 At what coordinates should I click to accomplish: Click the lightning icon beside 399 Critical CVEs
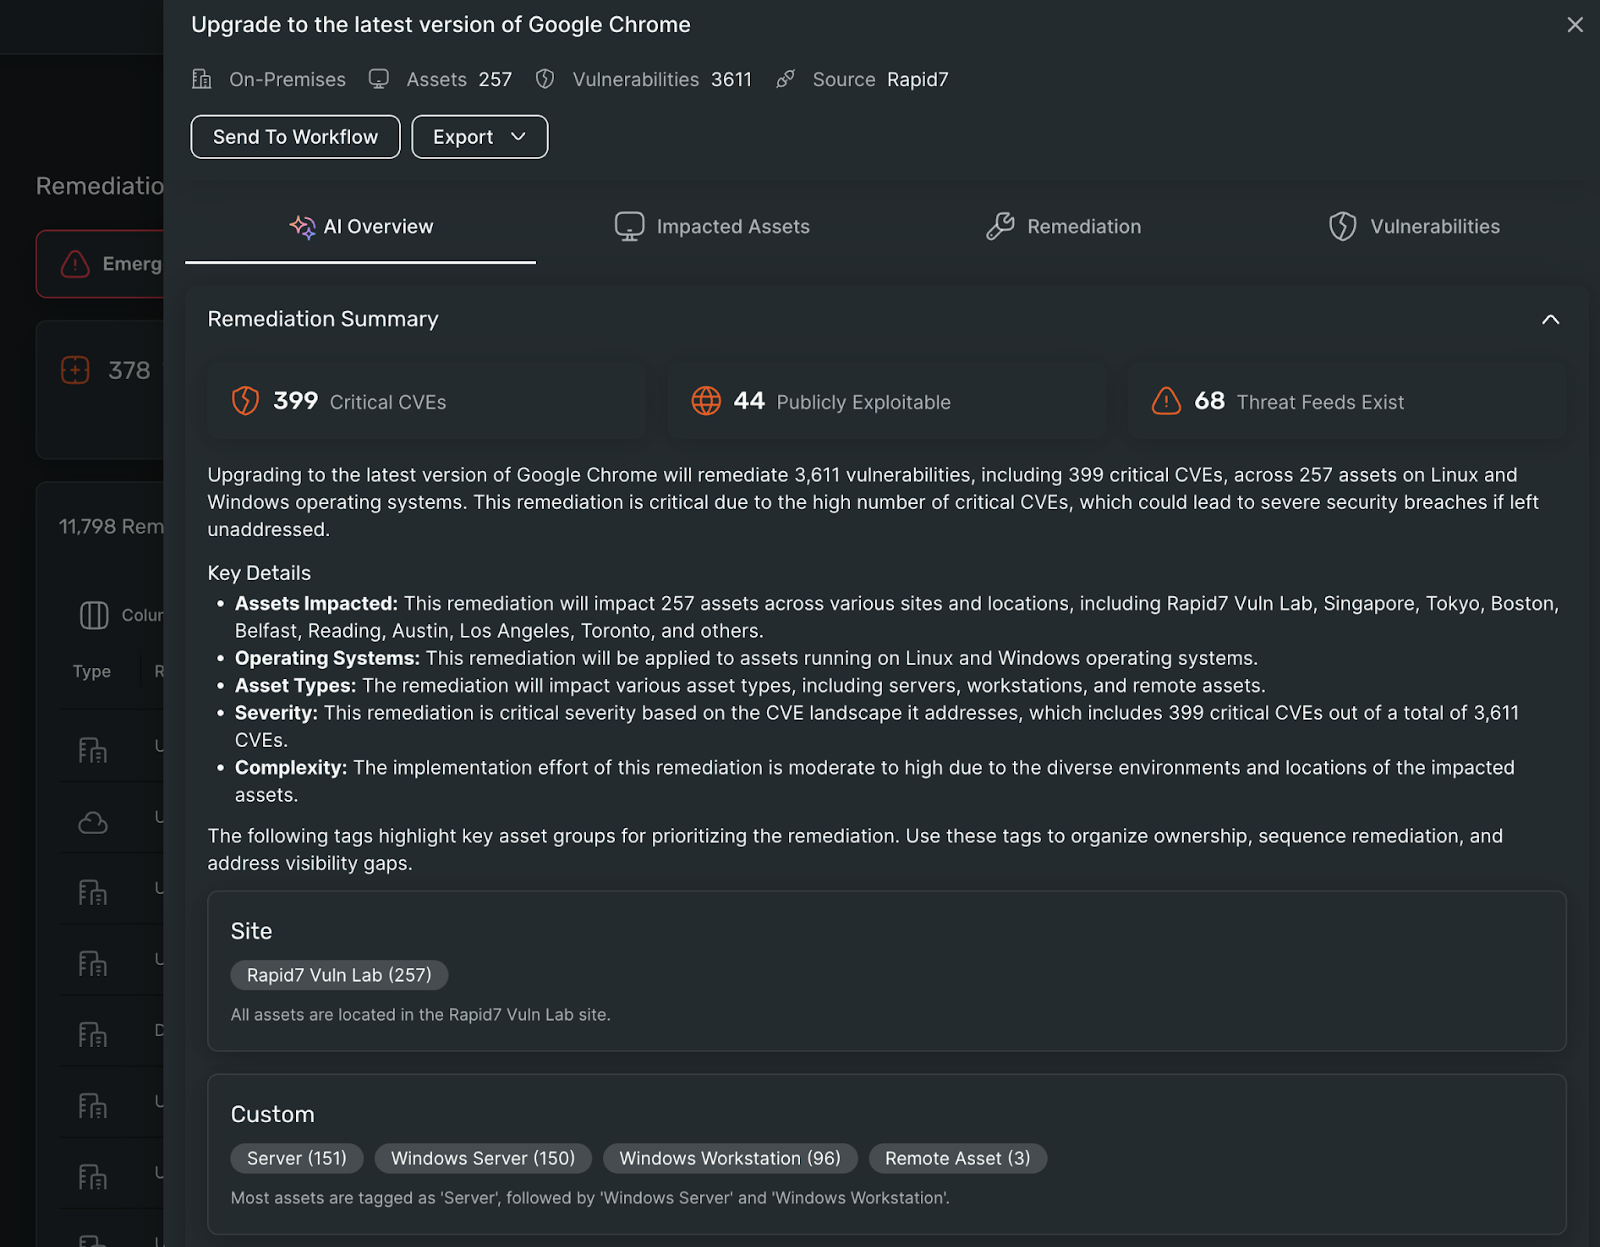[248, 401]
